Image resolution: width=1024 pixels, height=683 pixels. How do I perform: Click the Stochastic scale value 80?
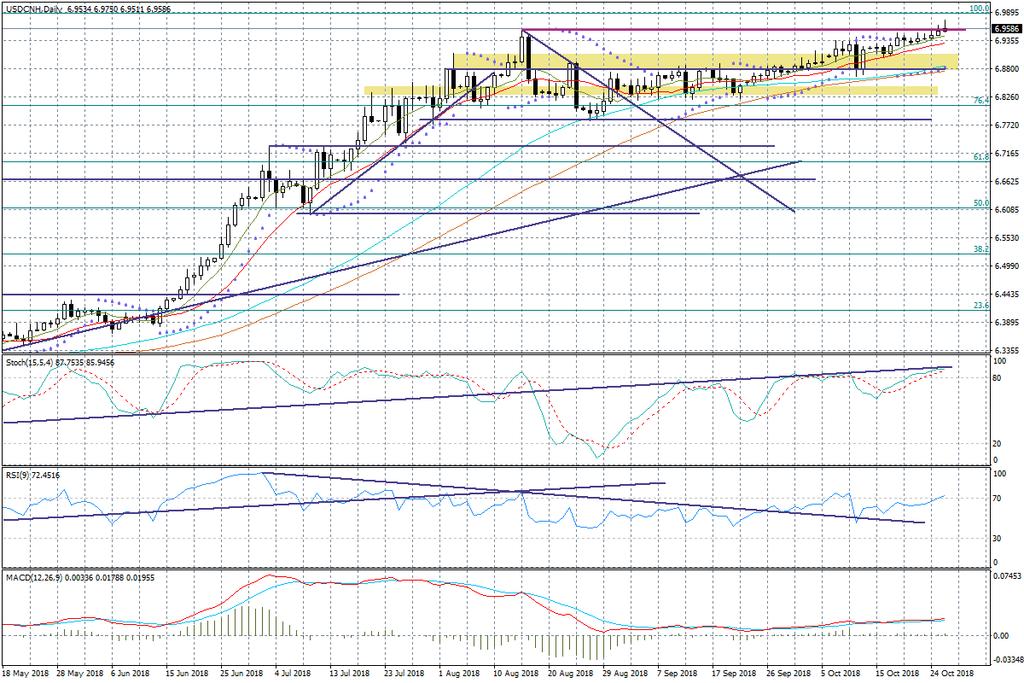997,377
